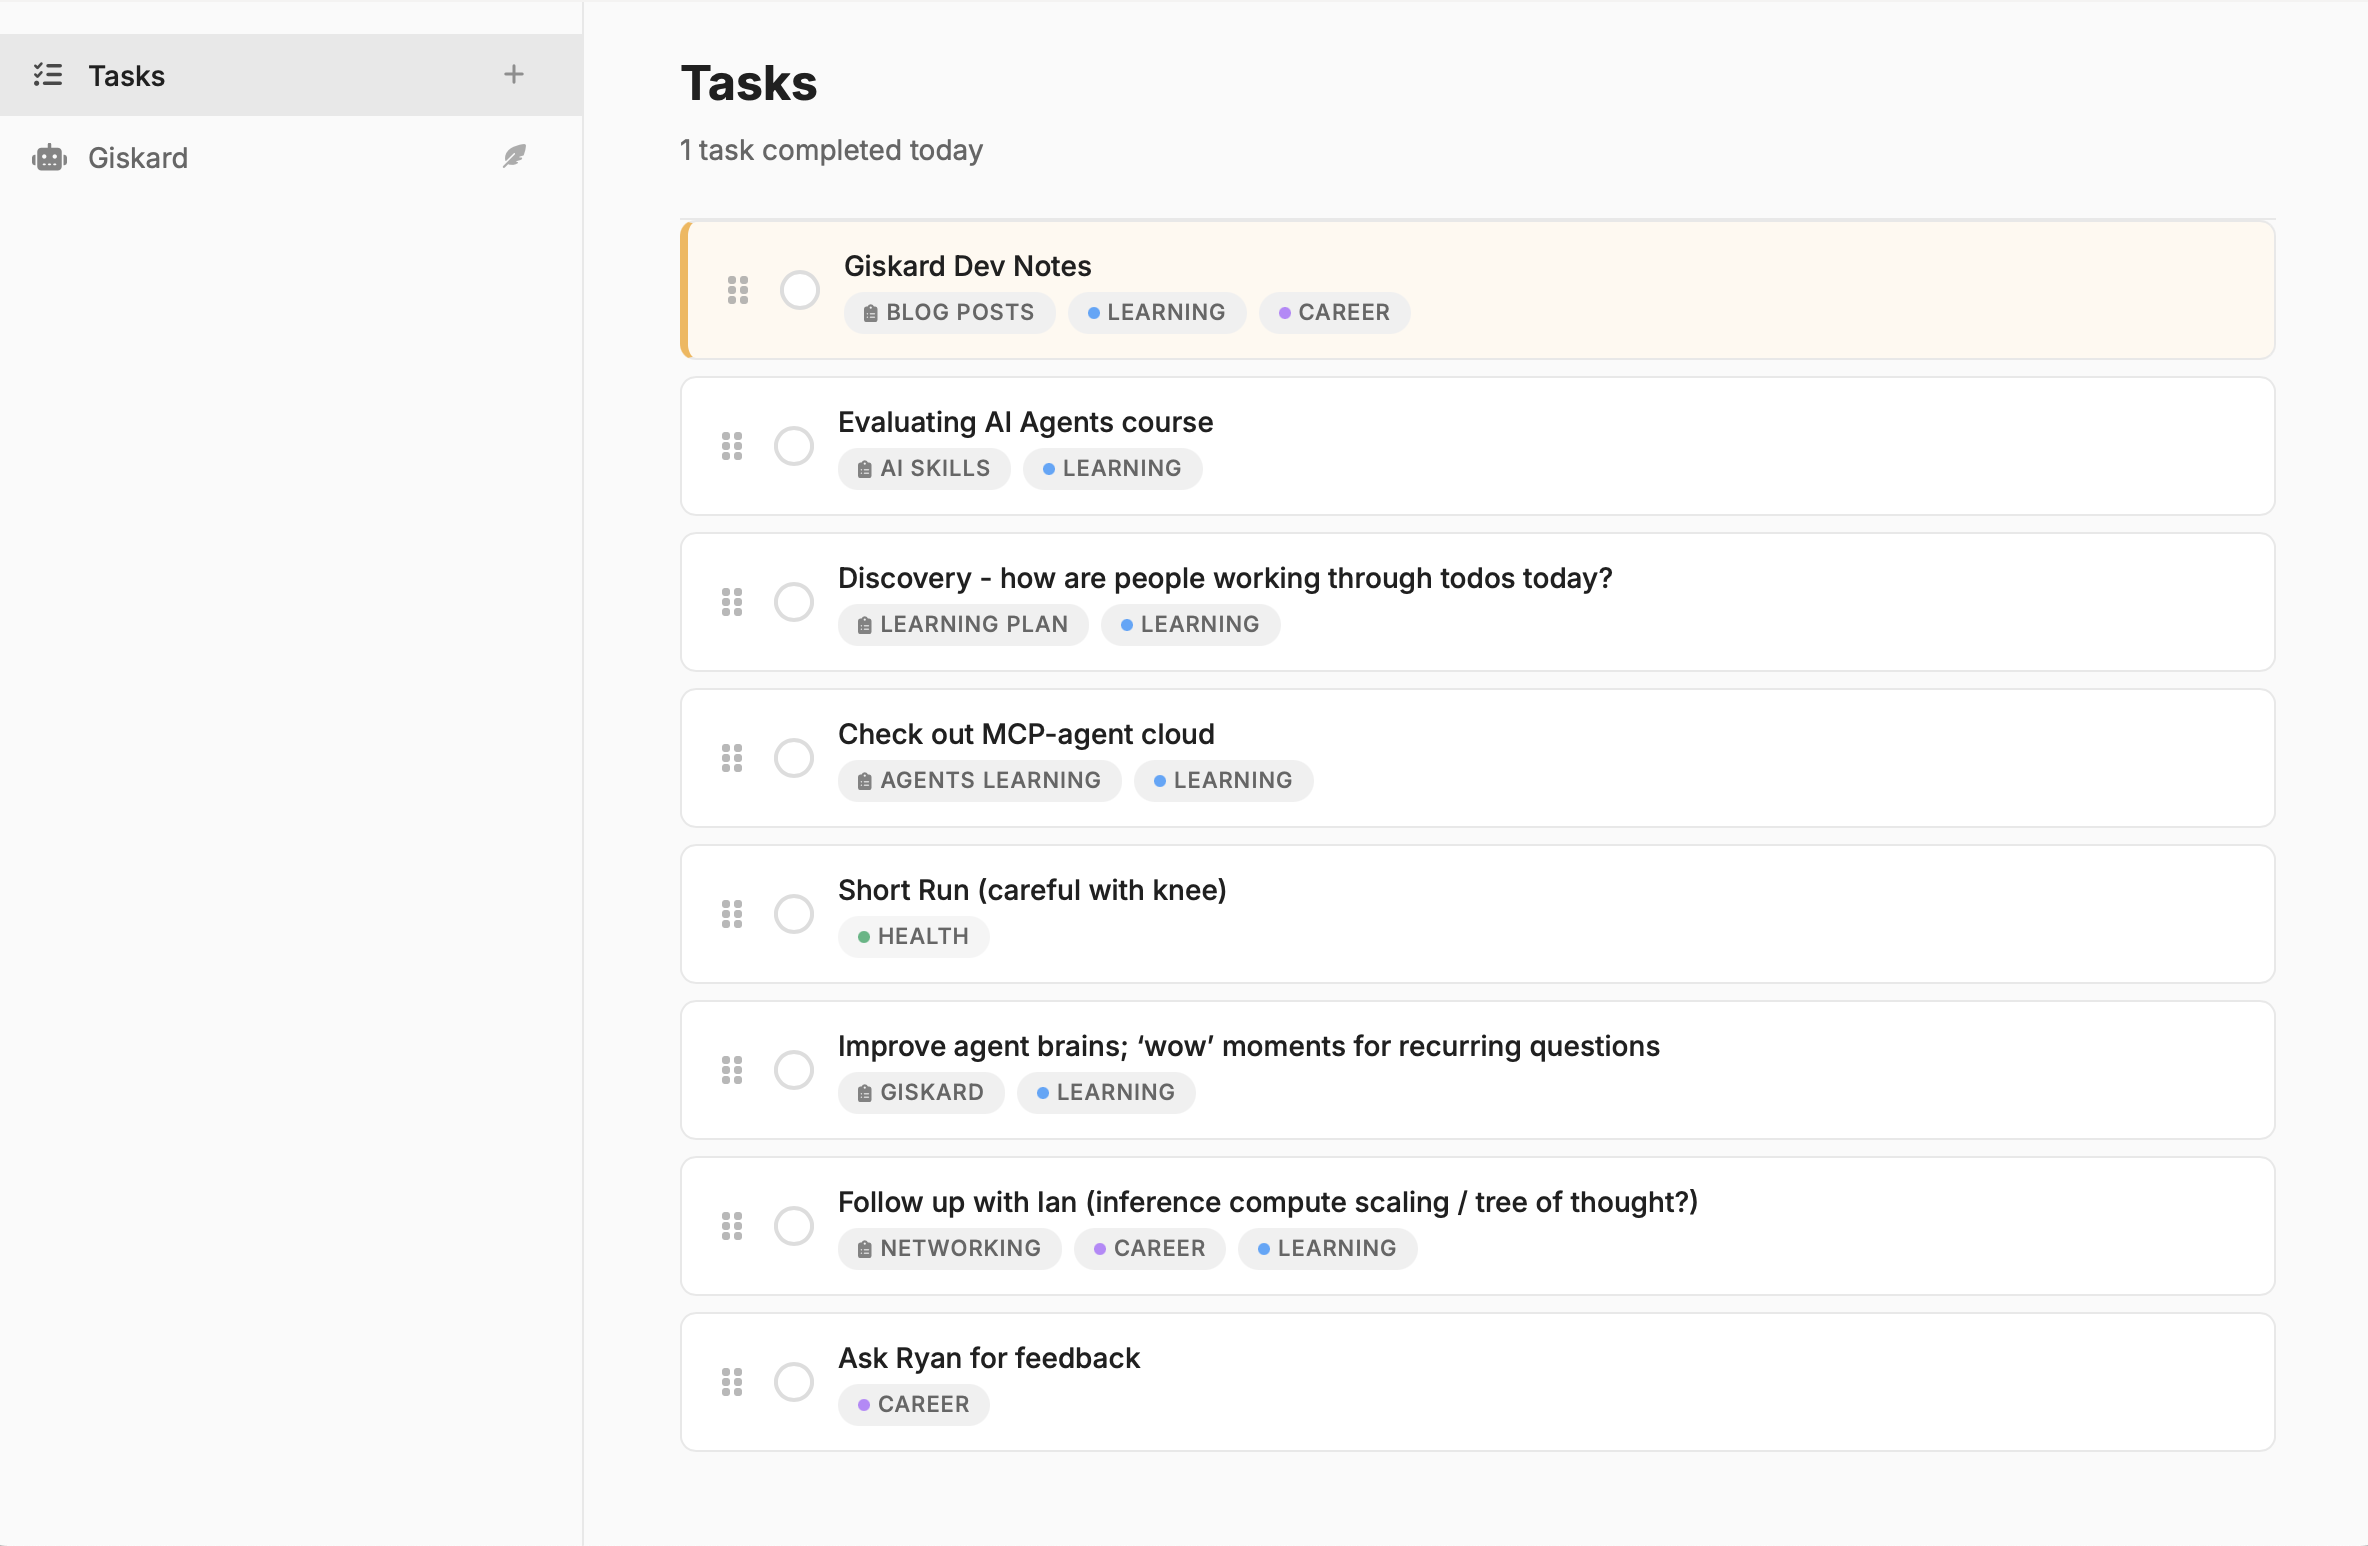Click the drag handle of Ask Ryan for feedback
This screenshot has height=1546, width=2368.
pyautogui.click(x=731, y=1381)
